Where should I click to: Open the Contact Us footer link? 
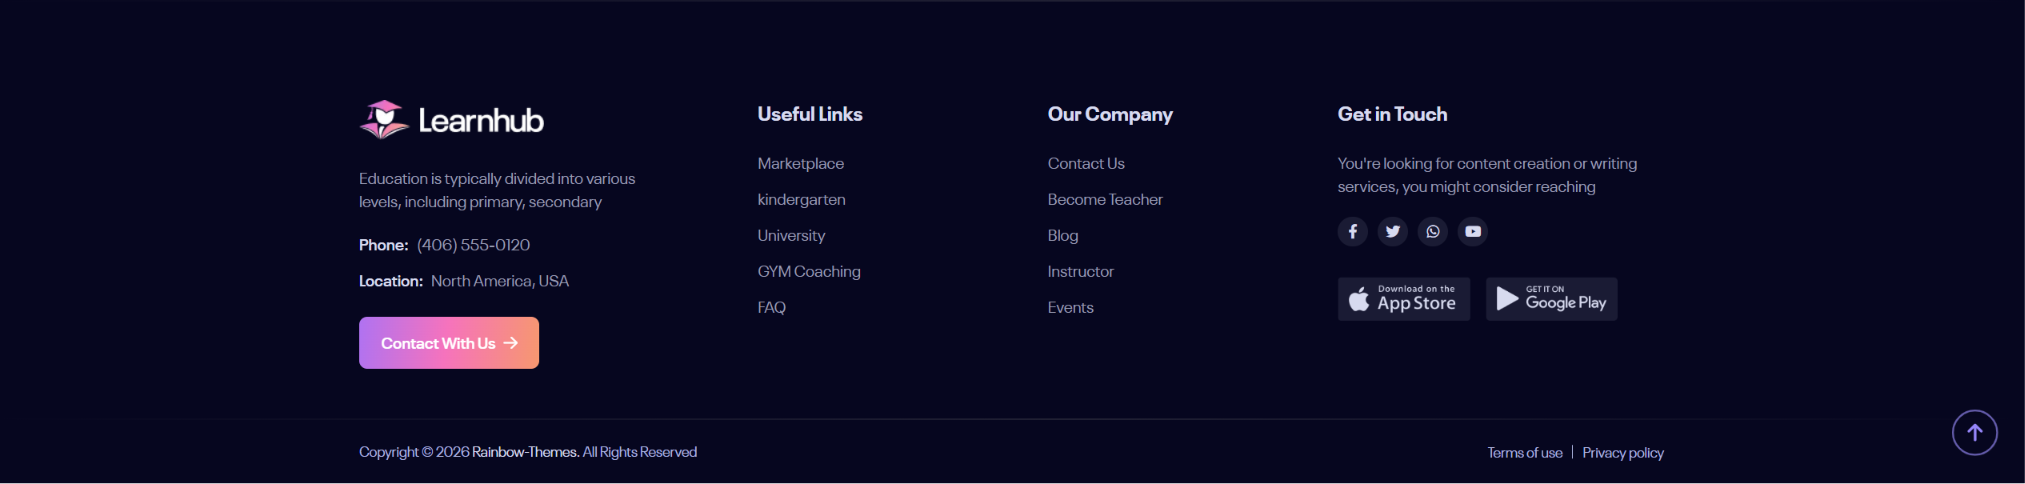[1086, 163]
